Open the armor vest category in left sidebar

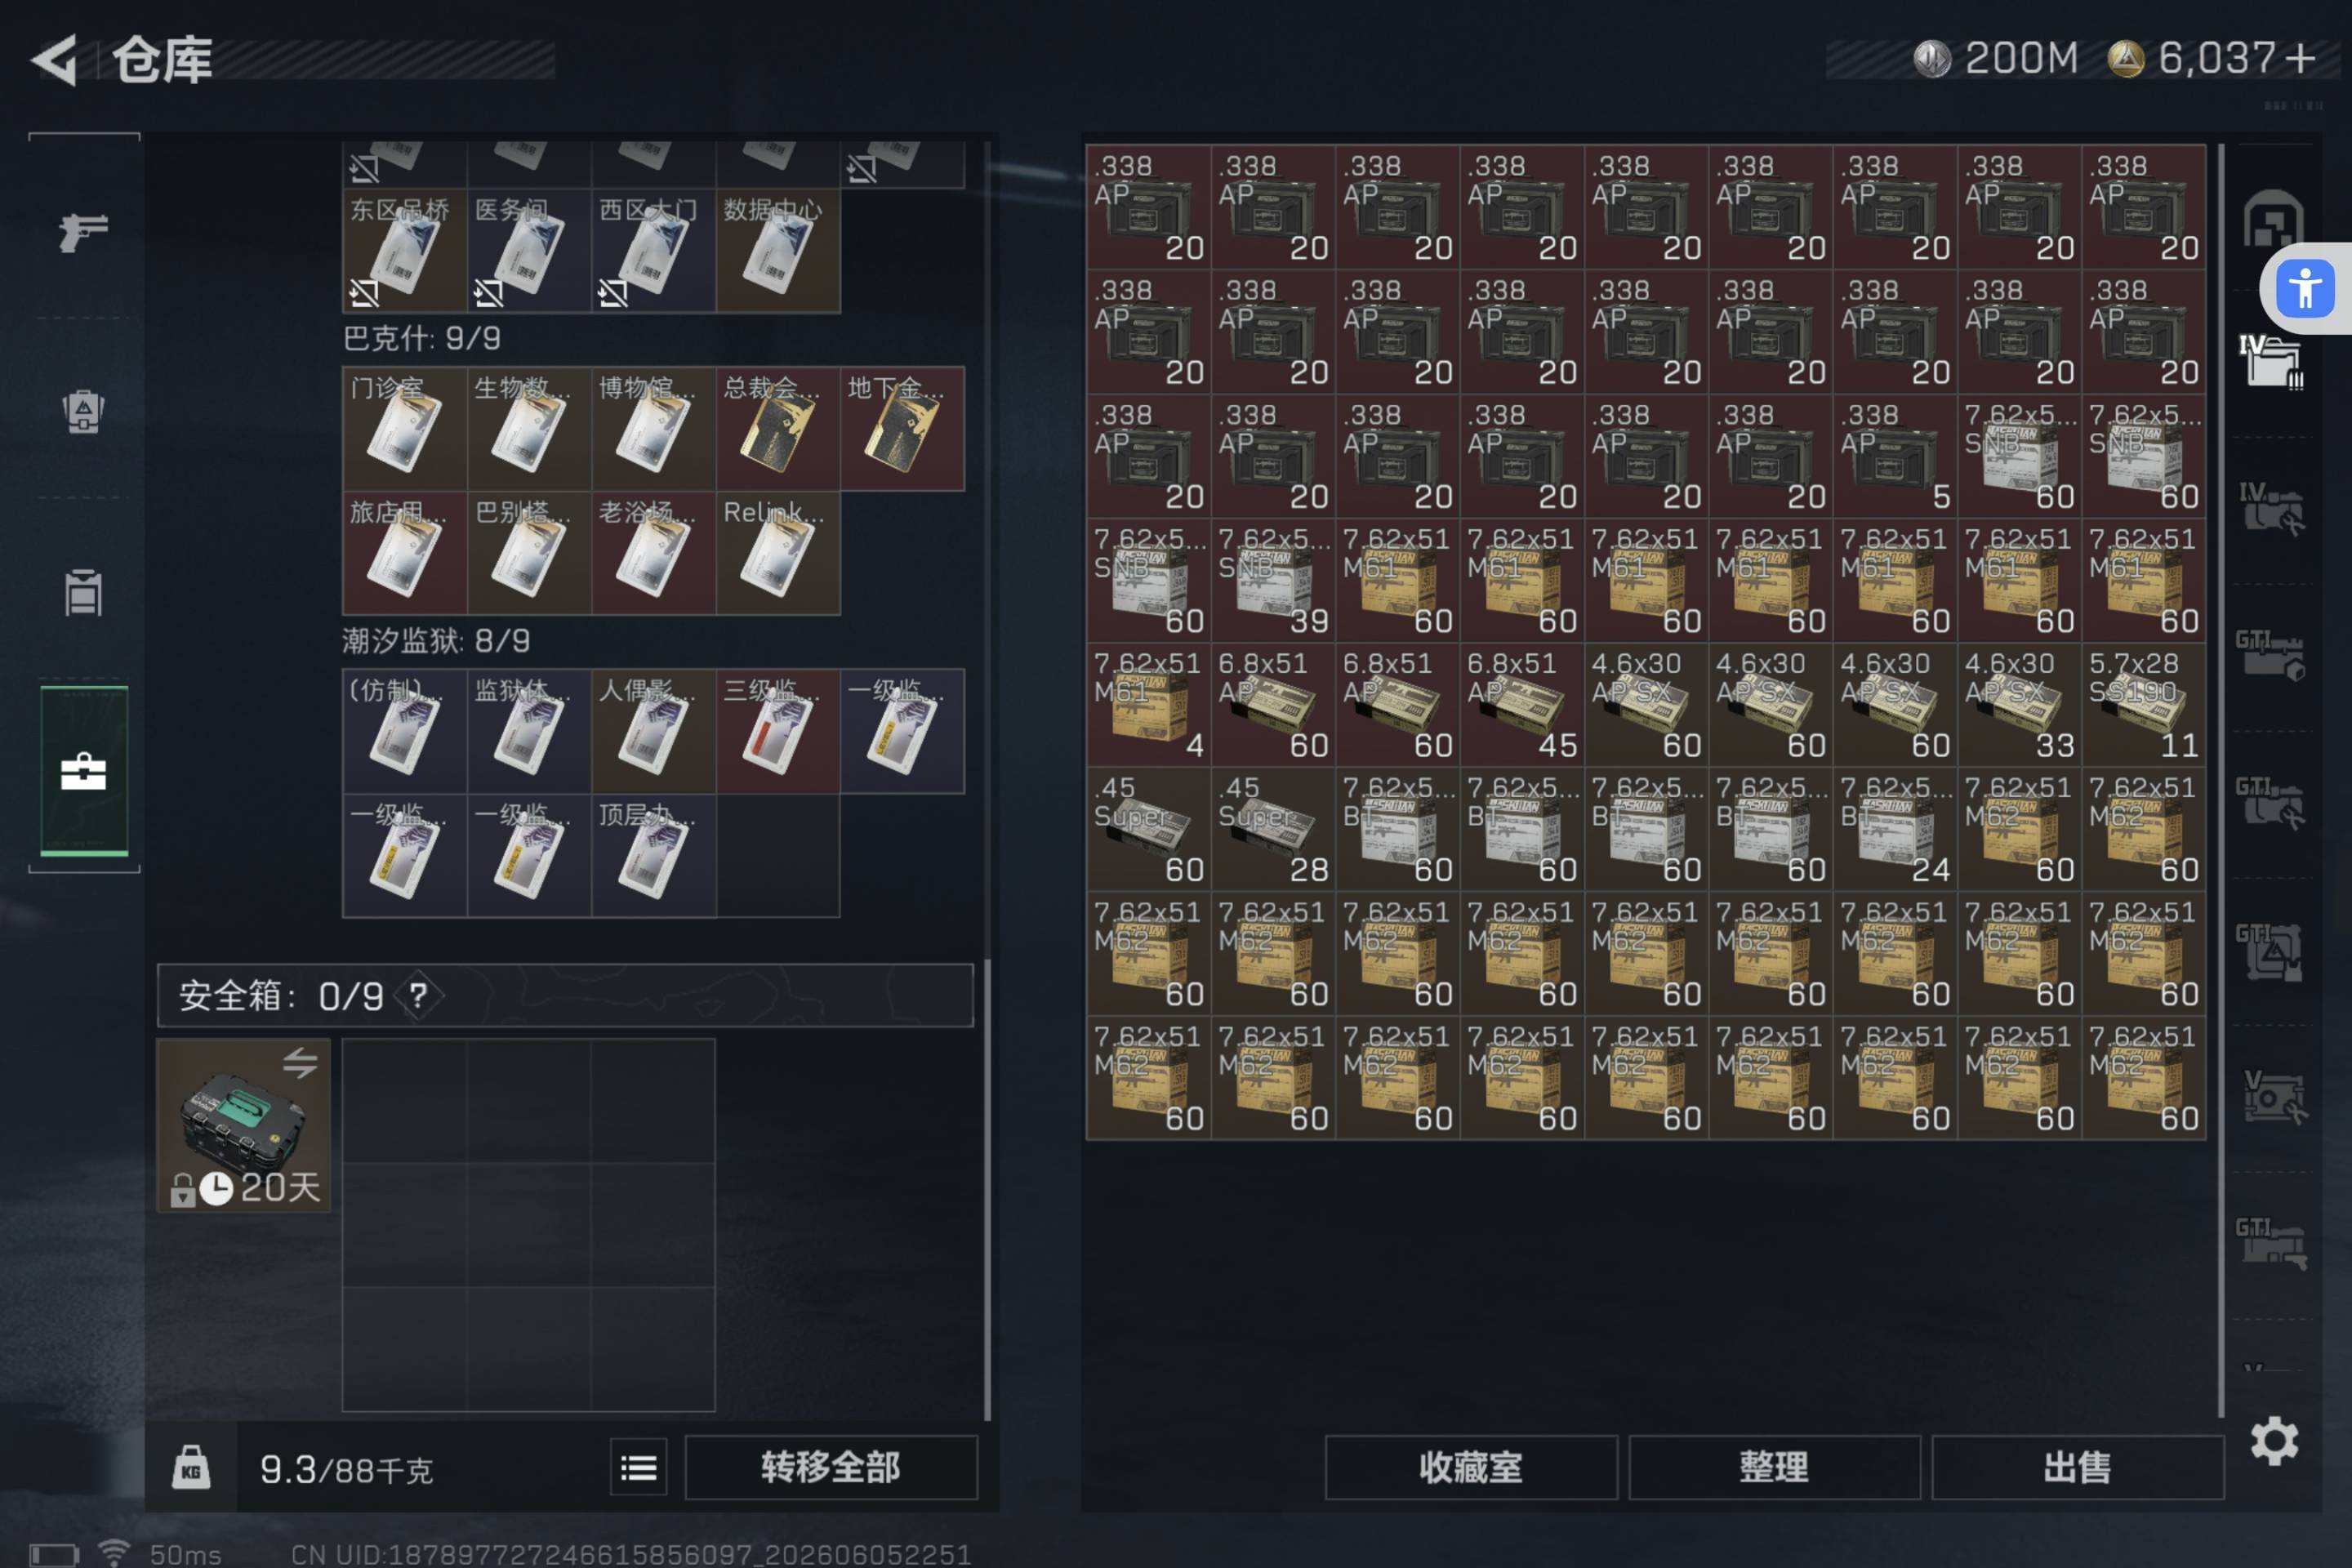tap(83, 411)
